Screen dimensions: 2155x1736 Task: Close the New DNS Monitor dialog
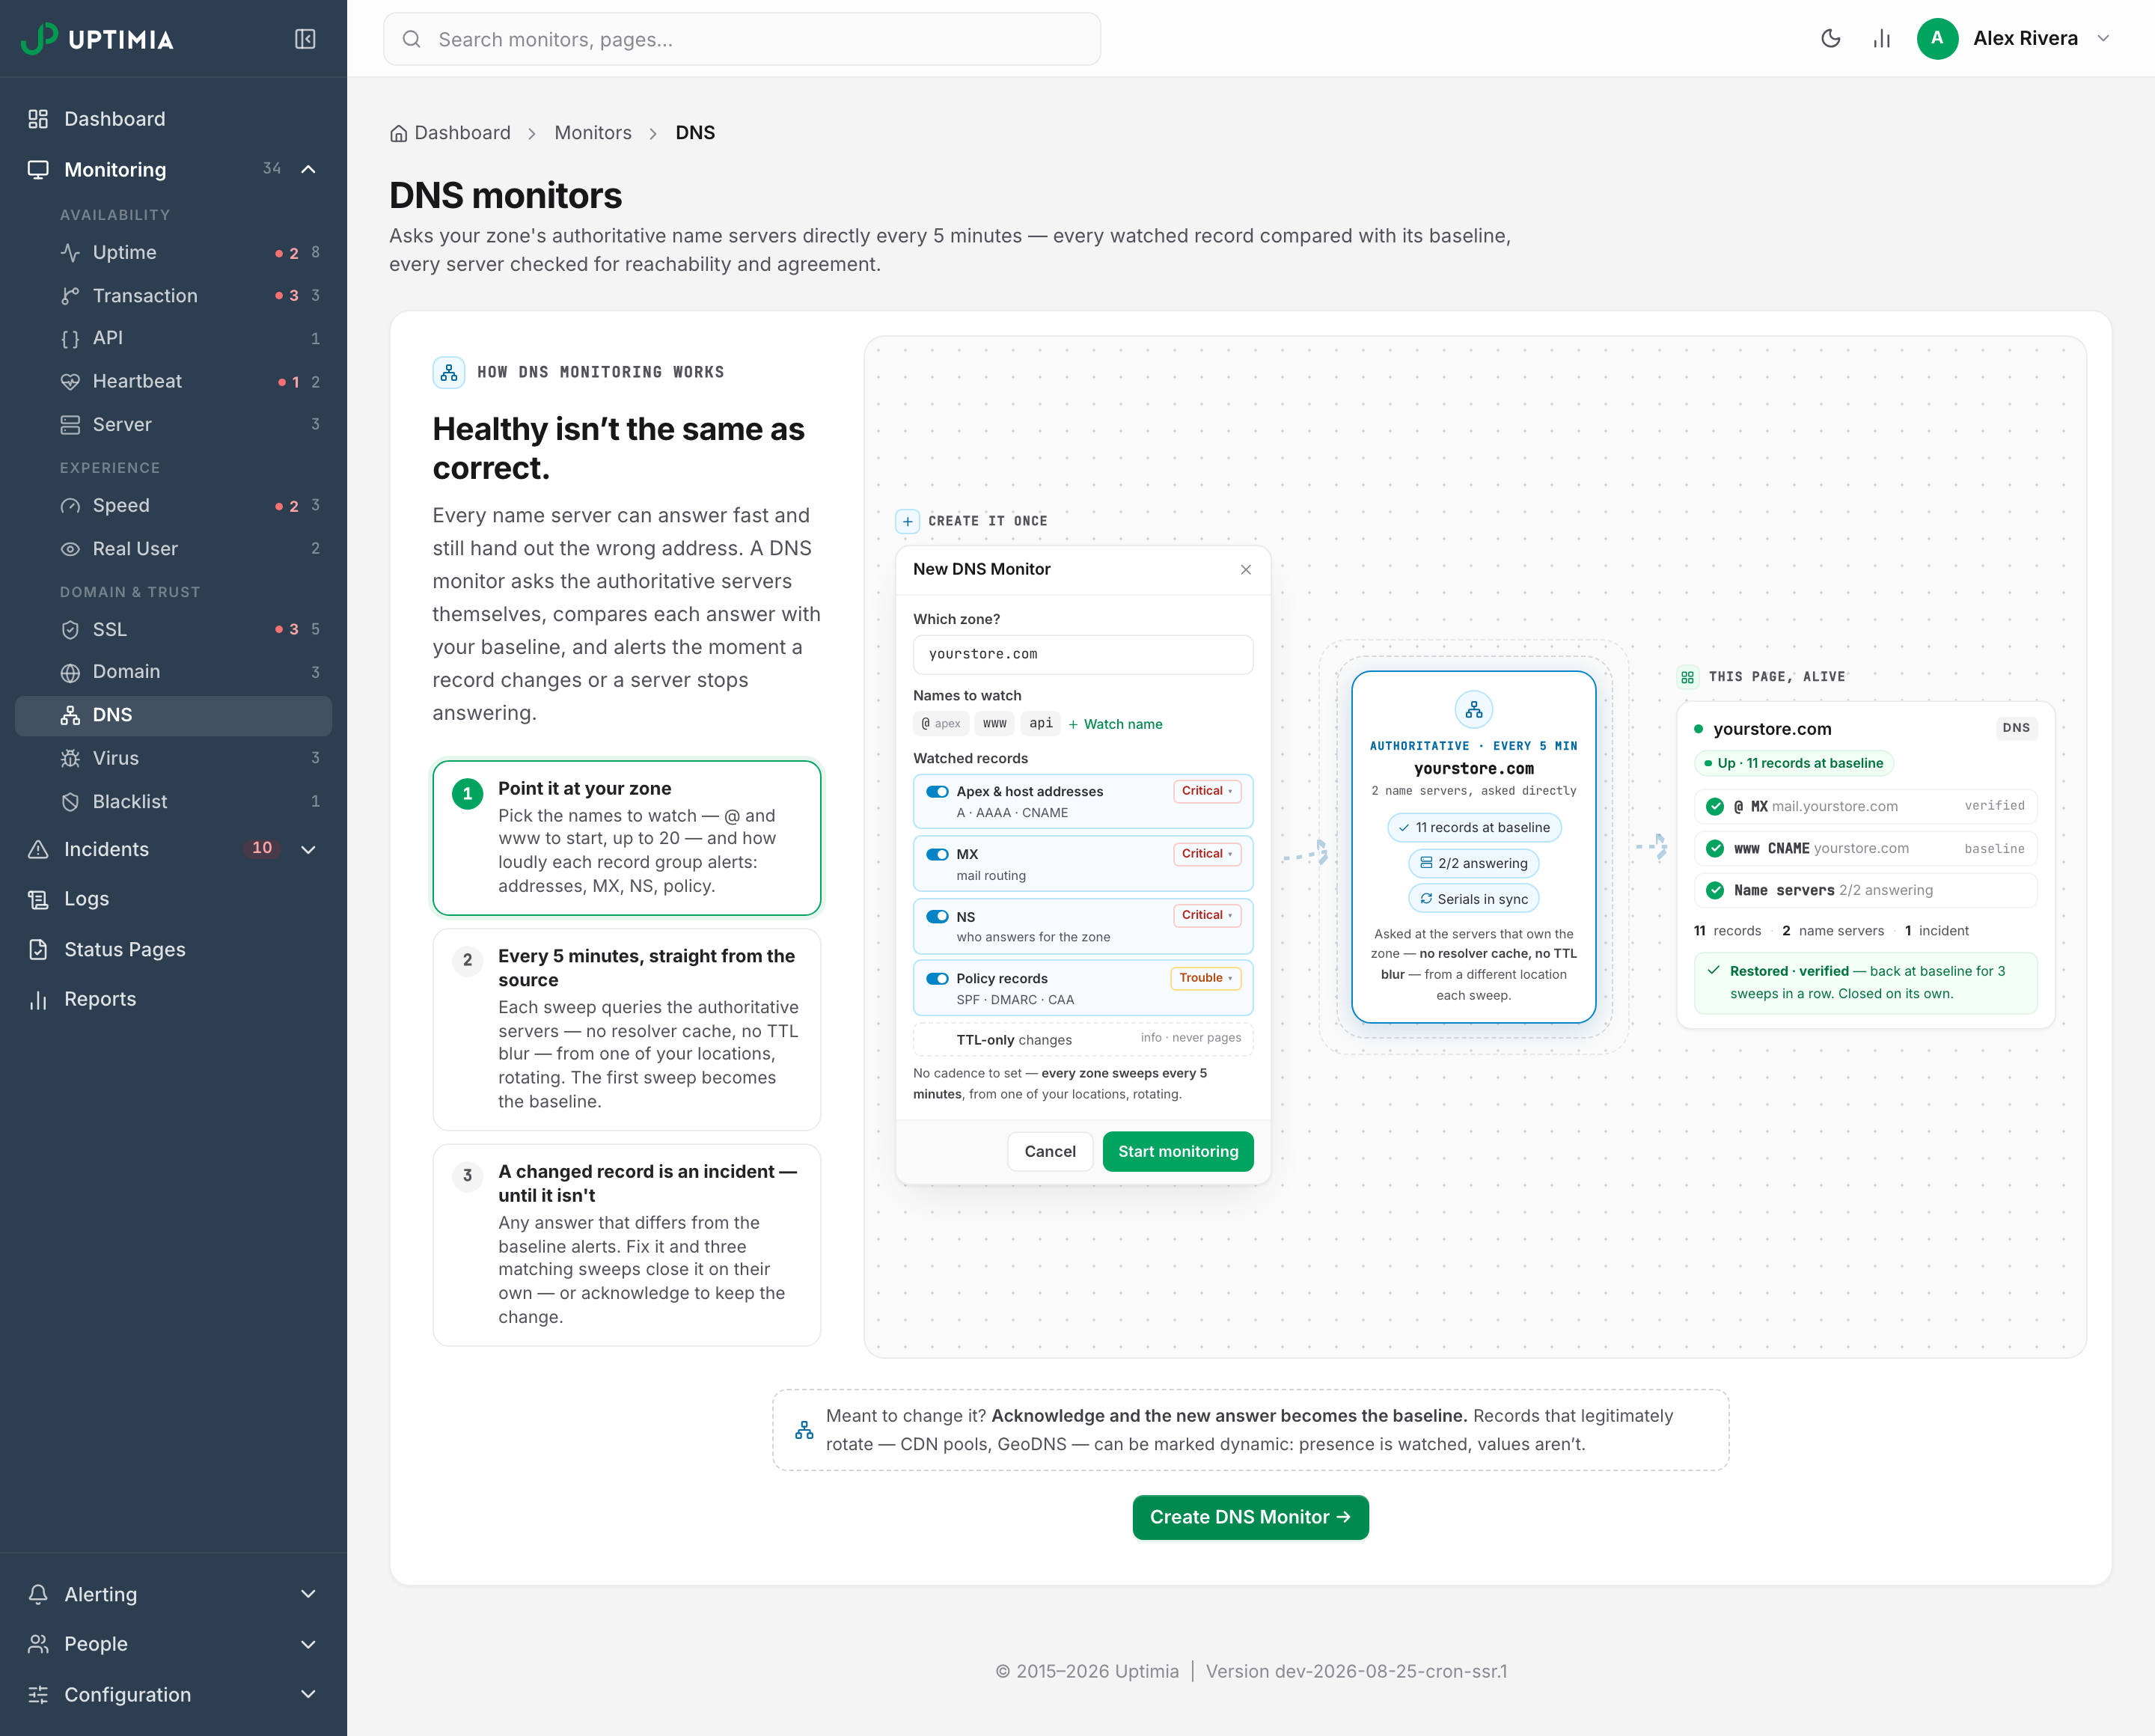pyautogui.click(x=1245, y=569)
